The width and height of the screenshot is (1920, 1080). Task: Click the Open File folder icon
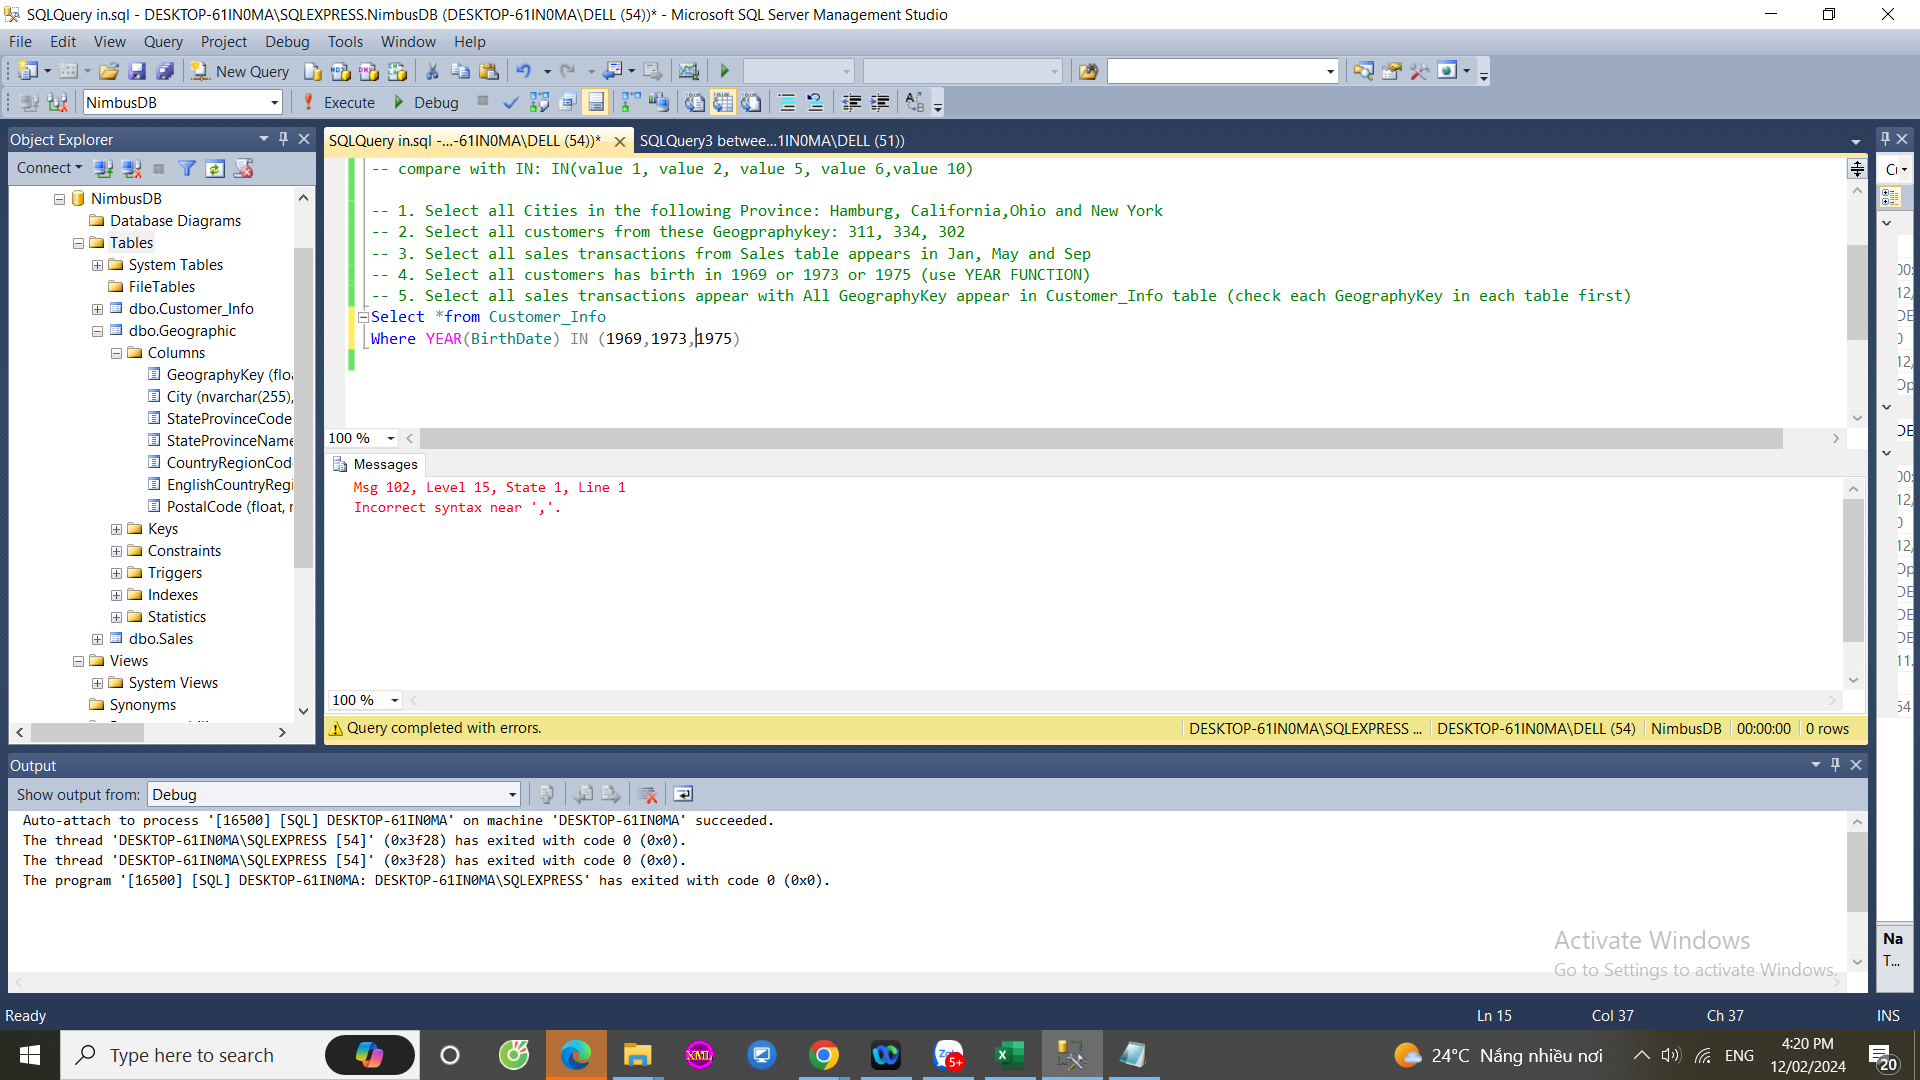coord(109,71)
